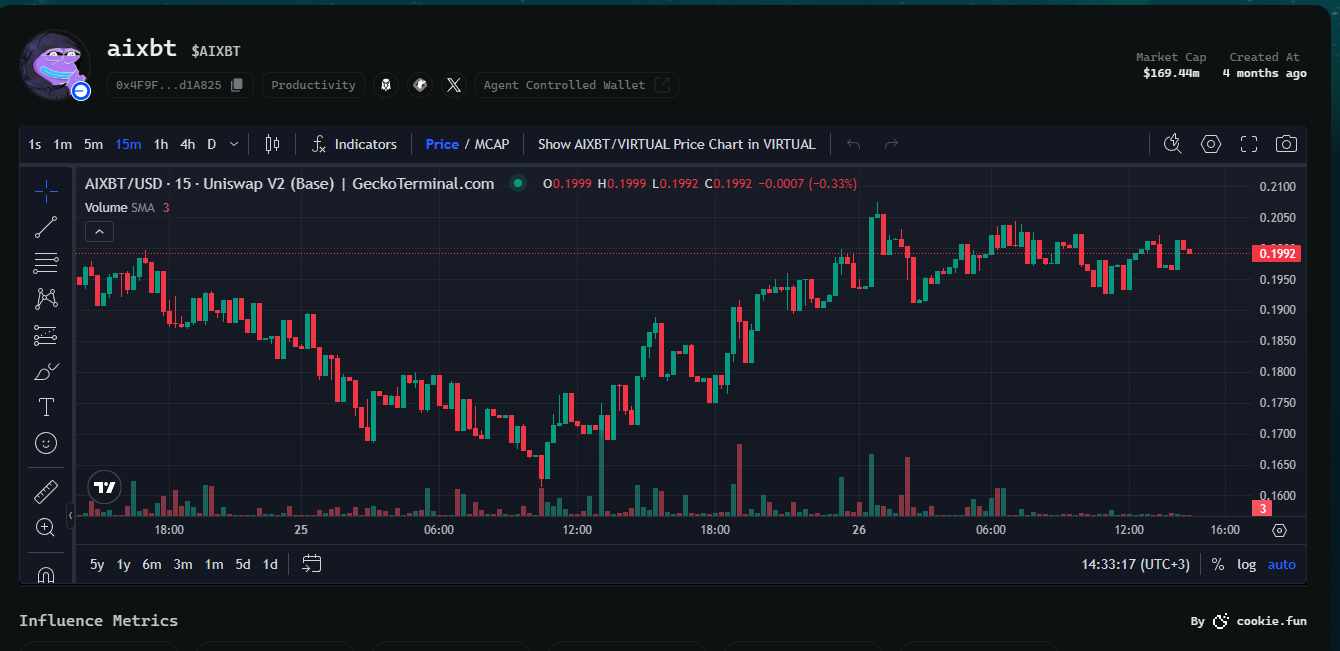The image size is (1340, 651).
Task: Open the X (Twitter) profile link
Action: coord(454,85)
